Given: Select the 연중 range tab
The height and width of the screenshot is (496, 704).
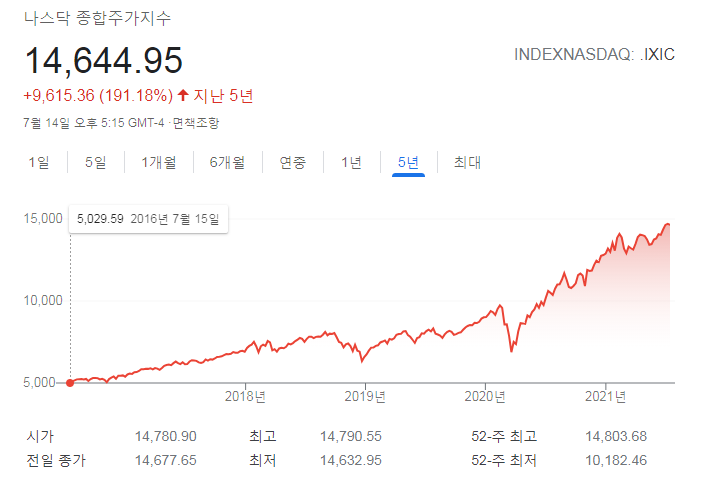Looking at the screenshot, I should pyautogui.click(x=293, y=162).
